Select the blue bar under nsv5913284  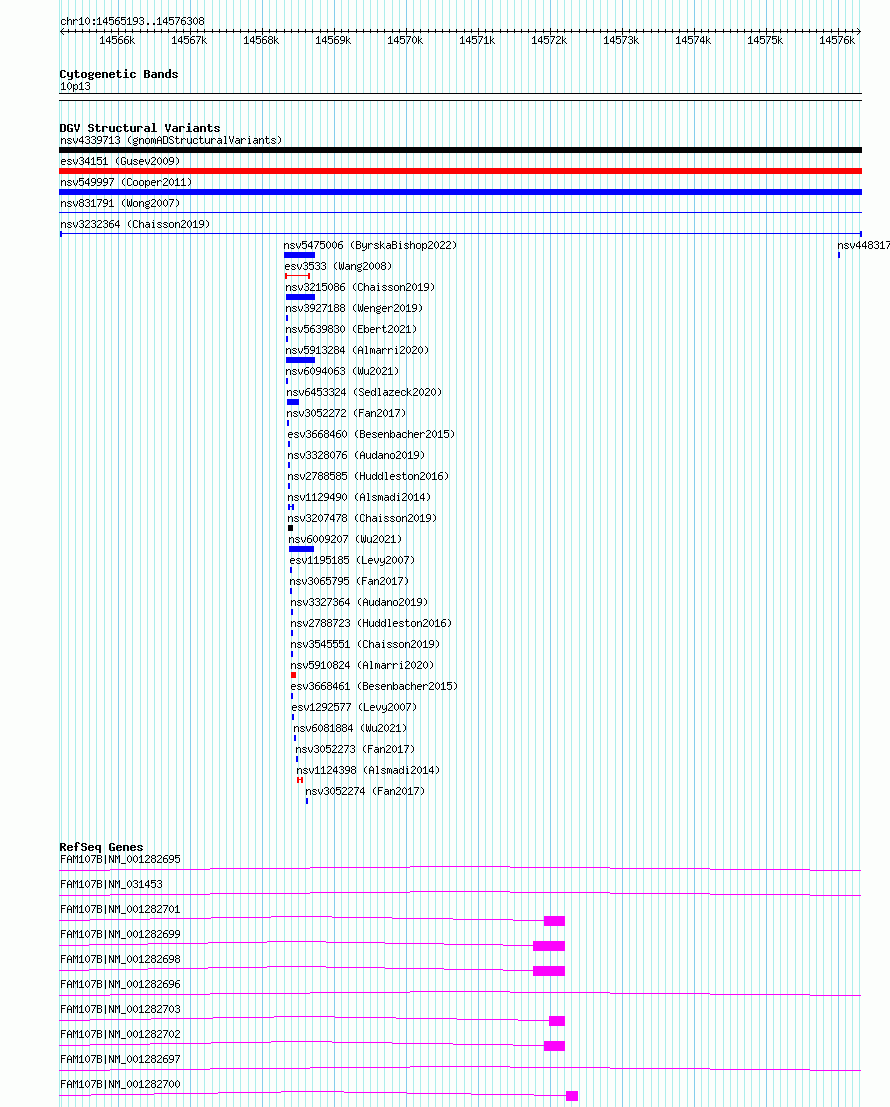point(300,360)
